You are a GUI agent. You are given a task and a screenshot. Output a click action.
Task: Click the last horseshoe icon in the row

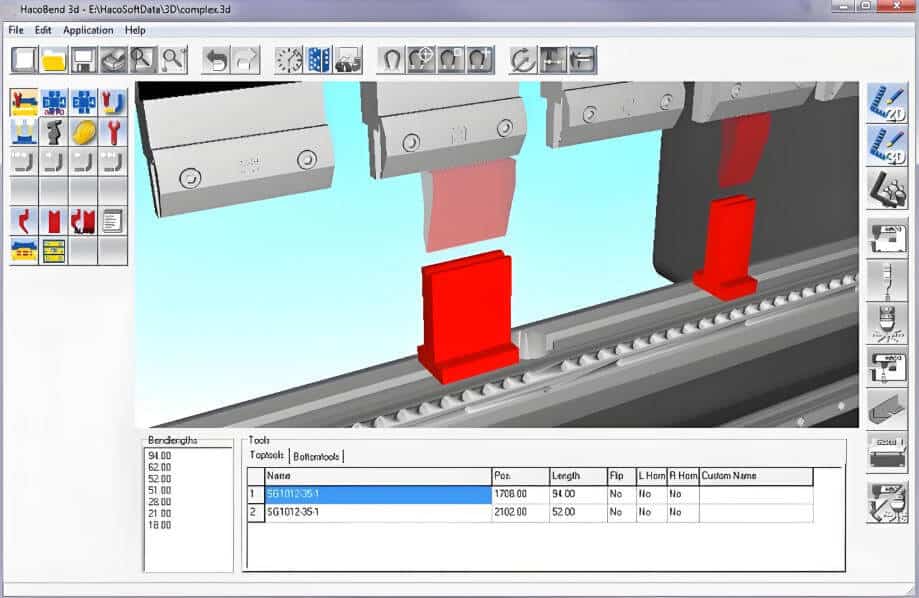point(481,60)
